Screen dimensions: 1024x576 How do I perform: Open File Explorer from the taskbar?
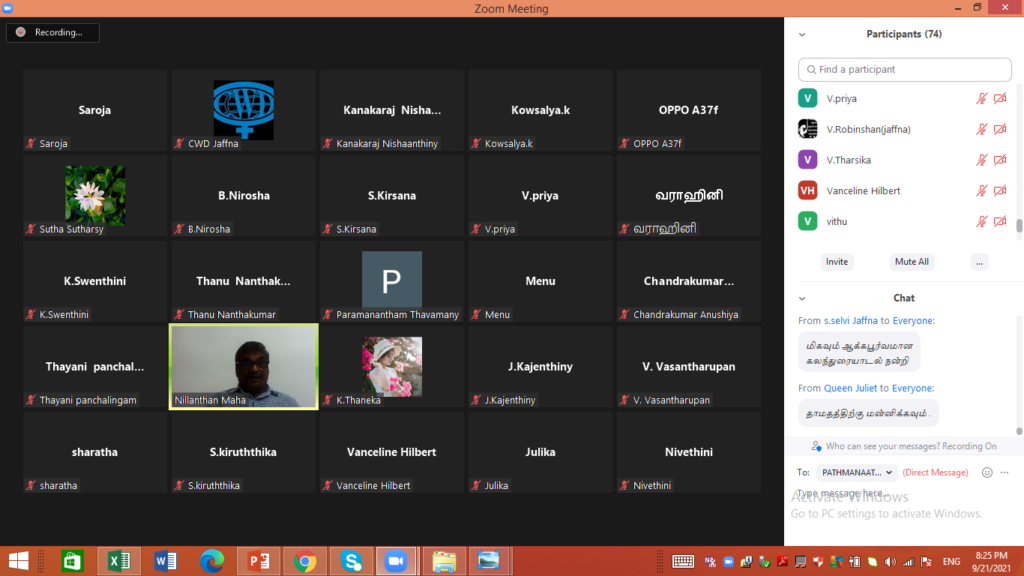click(x=444, y=561)
